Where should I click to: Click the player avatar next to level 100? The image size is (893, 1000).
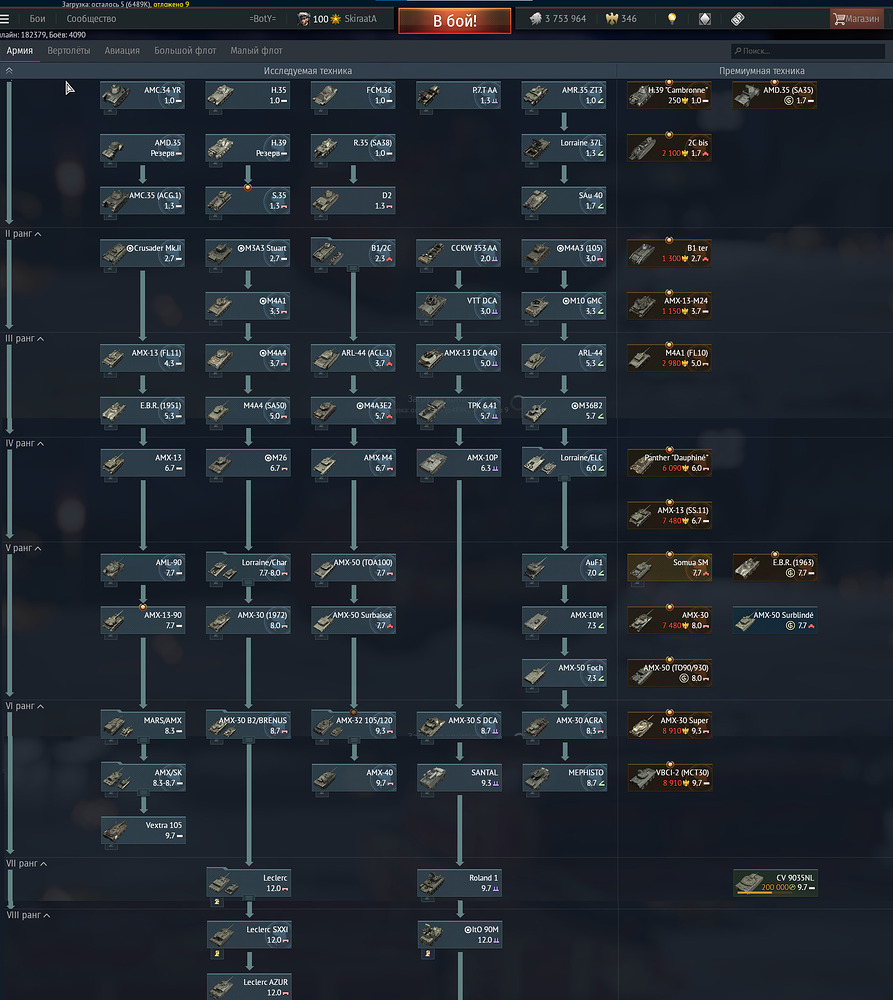tap(304, 18)
